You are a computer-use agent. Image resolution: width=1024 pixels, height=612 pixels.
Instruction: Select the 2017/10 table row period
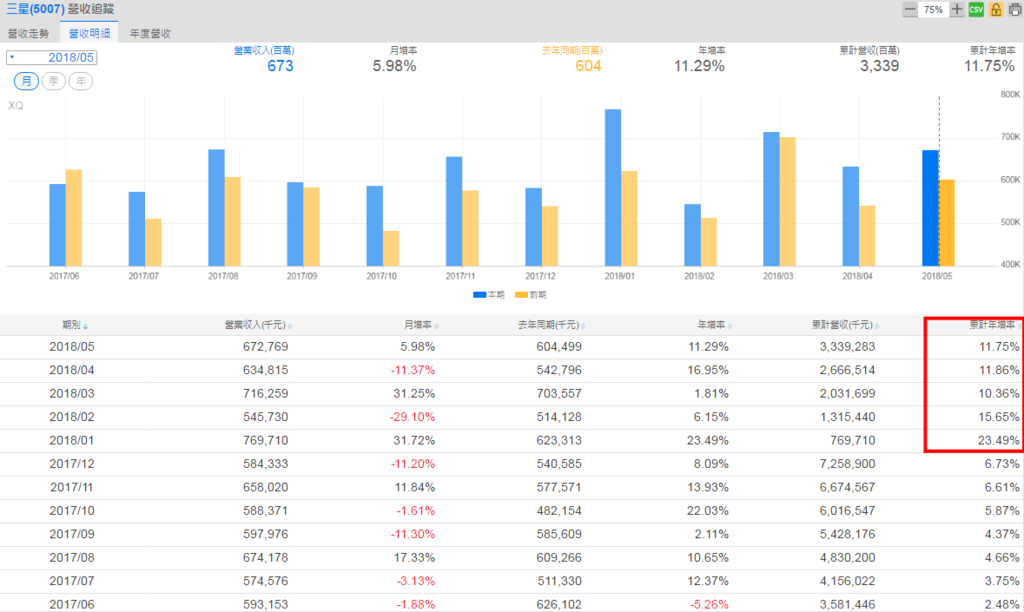(72, 511)
